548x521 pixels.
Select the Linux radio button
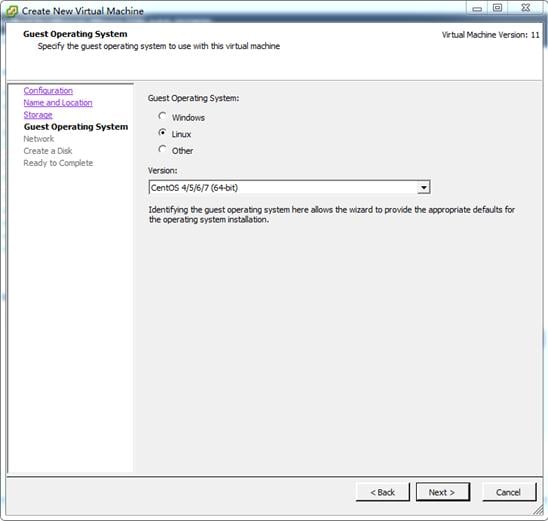click(162, 133)
